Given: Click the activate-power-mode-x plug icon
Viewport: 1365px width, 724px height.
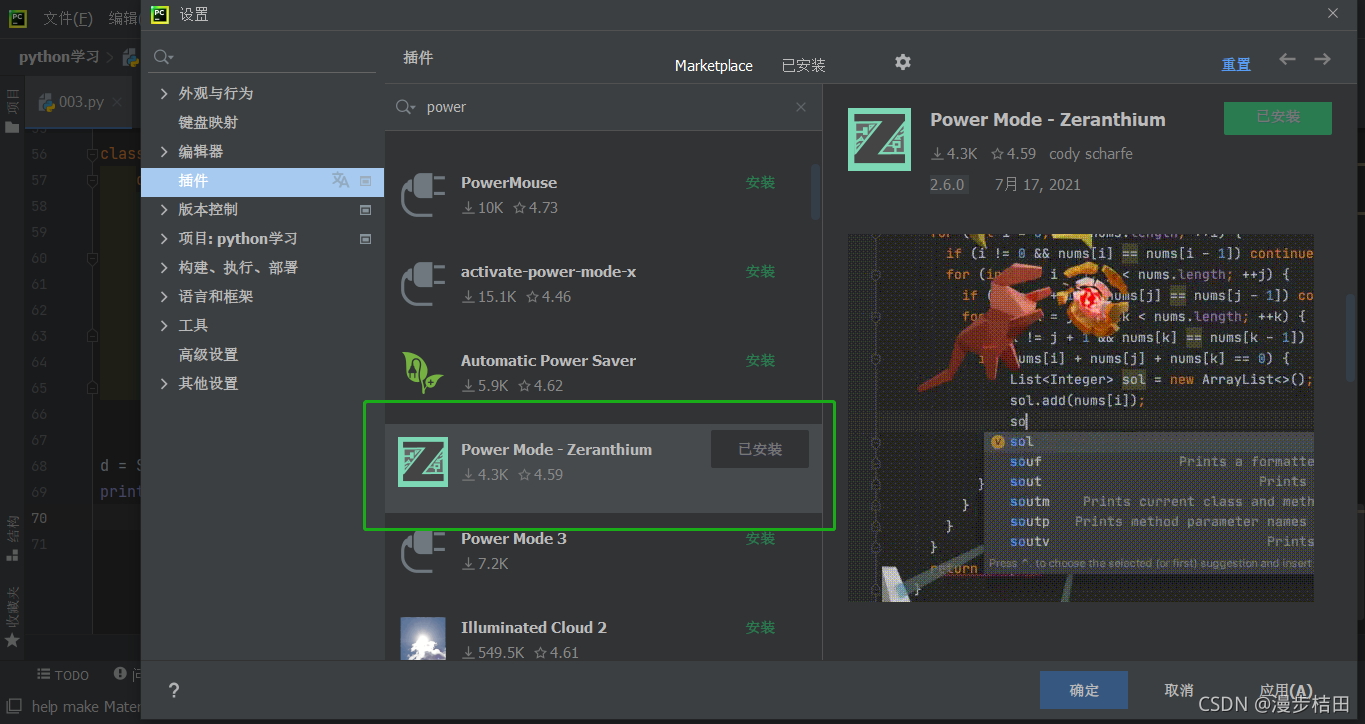Looking at the screenshot, I should tap(422, 283).
